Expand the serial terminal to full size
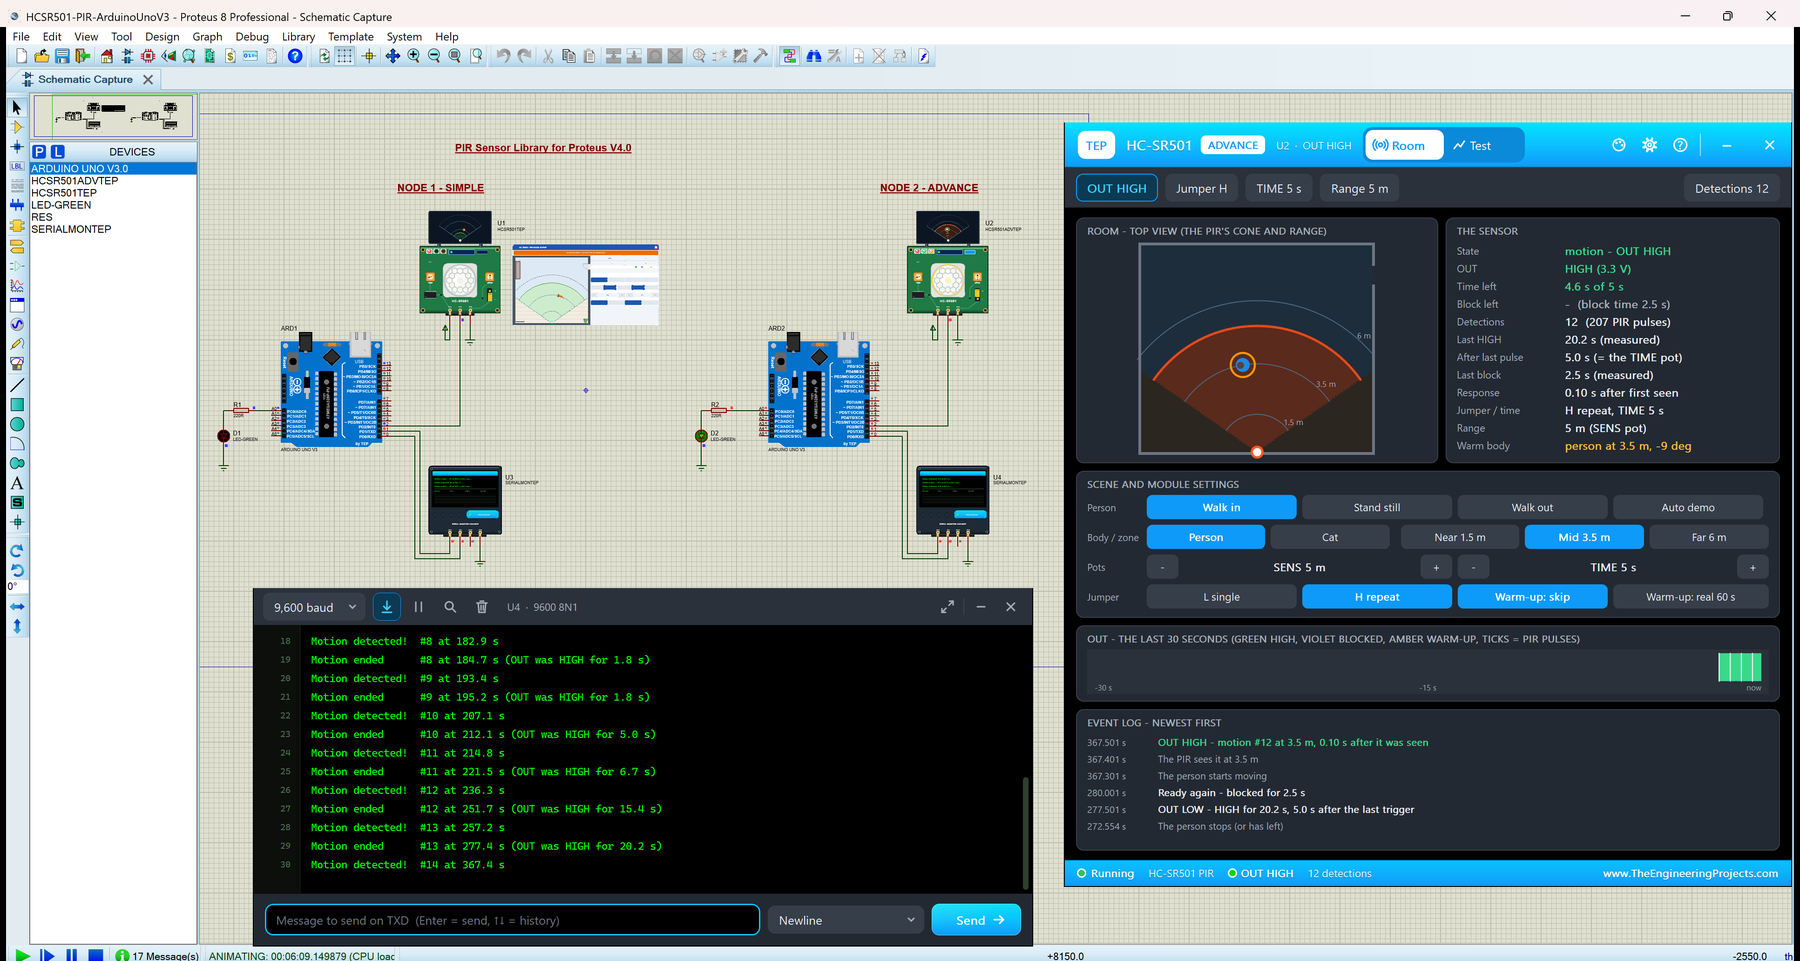The height and width of the screenshot is (961, 1800). point(947,607)
